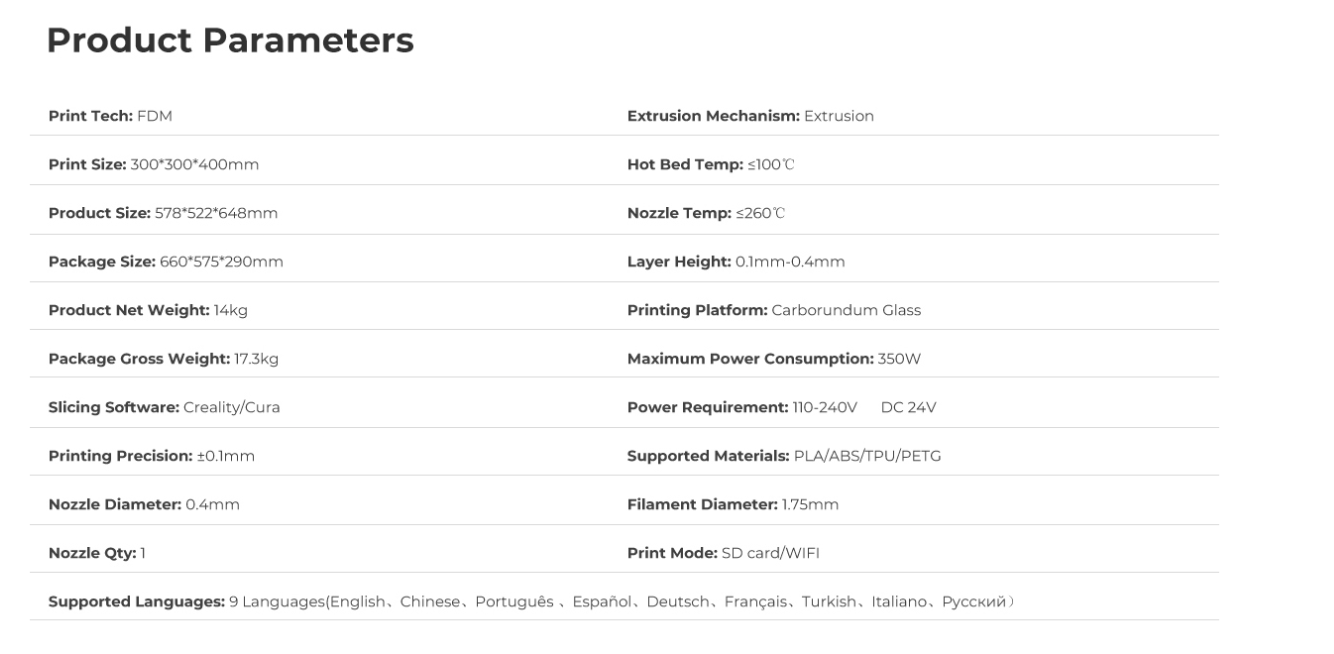Image resolution: width=1334 pixels, height=654 pixels.
Task: Click the Print Tech FDM row
Action: [111, 116]
